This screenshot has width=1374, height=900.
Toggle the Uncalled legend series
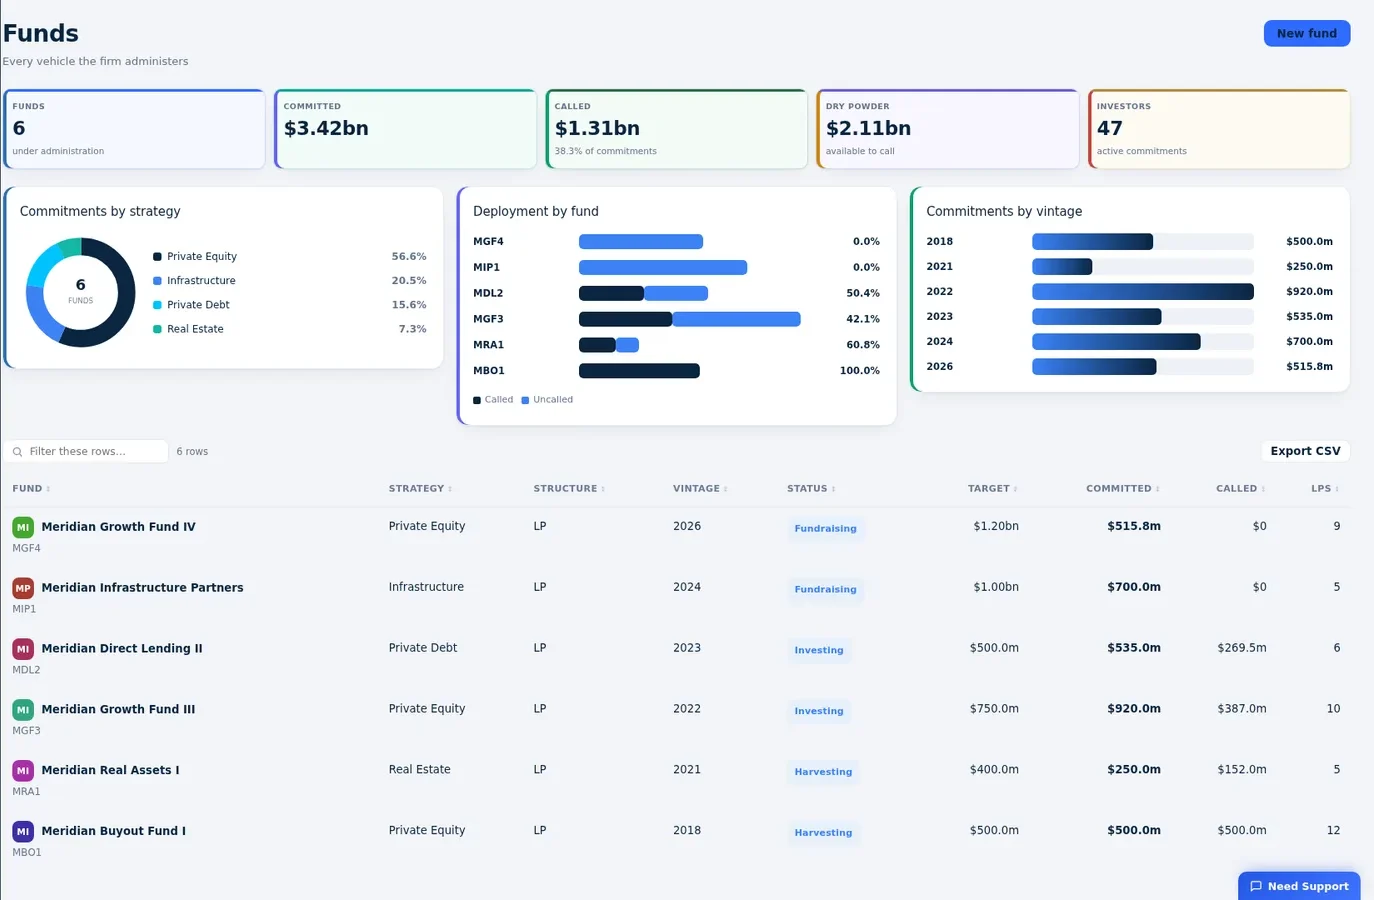point(547,400)
